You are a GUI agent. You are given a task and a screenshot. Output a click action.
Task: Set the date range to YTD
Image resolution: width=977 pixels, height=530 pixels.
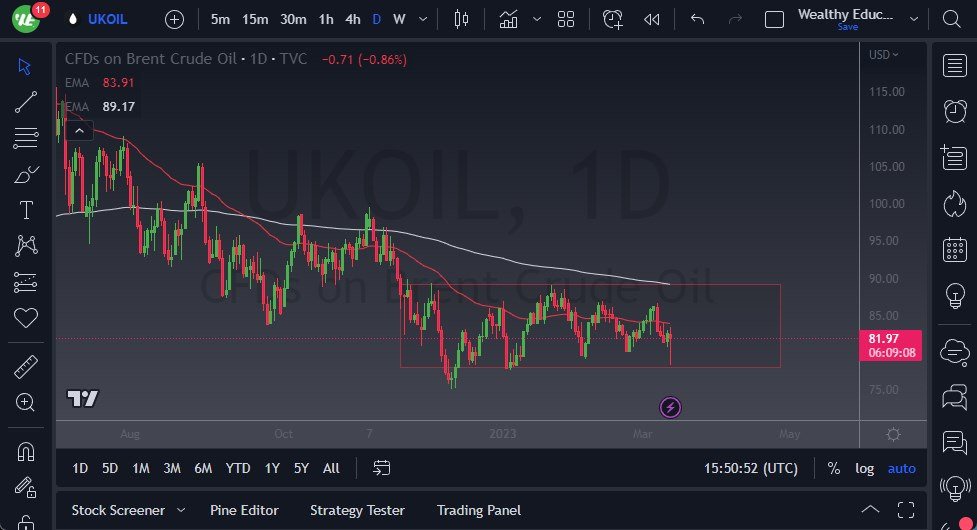[x=238, y=468]
